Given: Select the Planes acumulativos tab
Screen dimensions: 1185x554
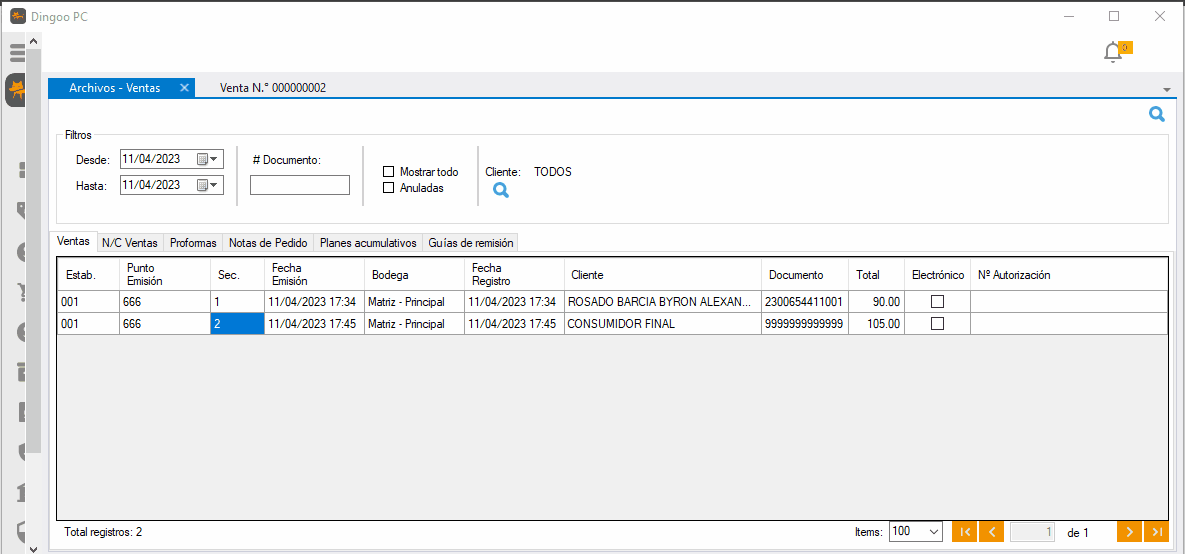Looking at the screenshot, I should [x=368, y=243].
